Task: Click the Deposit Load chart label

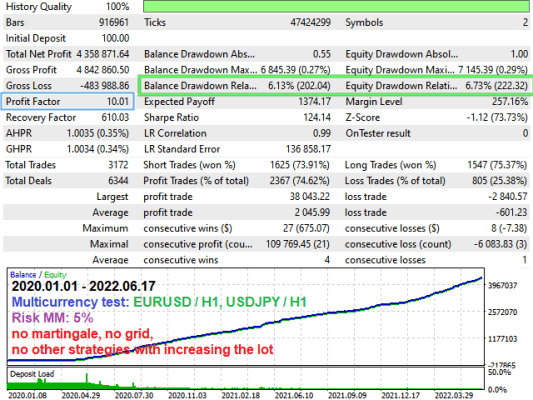Action: 32,374
